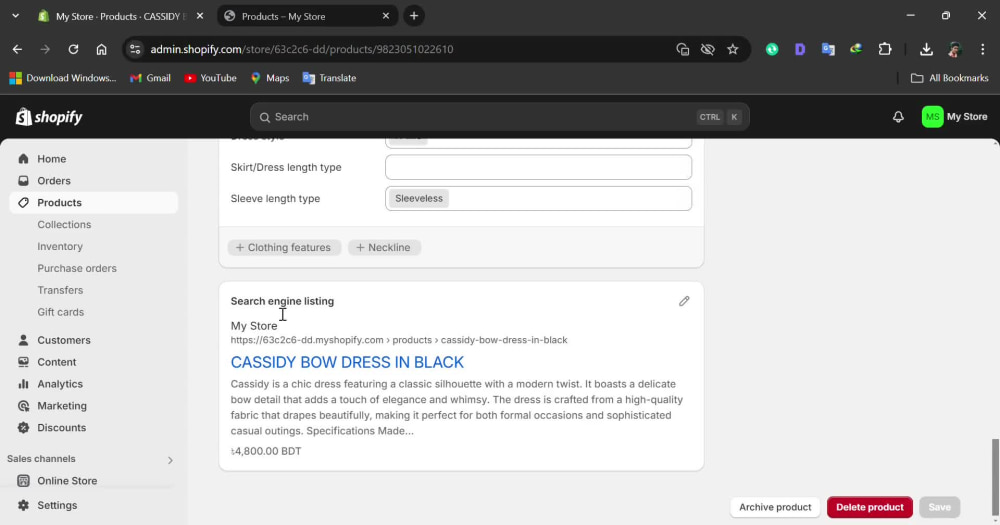Click the Archive product button
Viewport: 1000px width, 525px height.
pyautogui.click(x=775, y=507)
